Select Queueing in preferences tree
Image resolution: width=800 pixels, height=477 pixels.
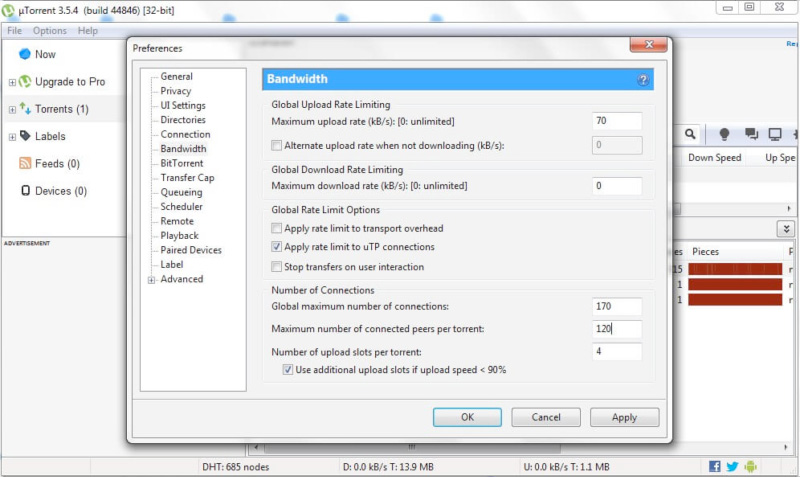coord(181,192)
